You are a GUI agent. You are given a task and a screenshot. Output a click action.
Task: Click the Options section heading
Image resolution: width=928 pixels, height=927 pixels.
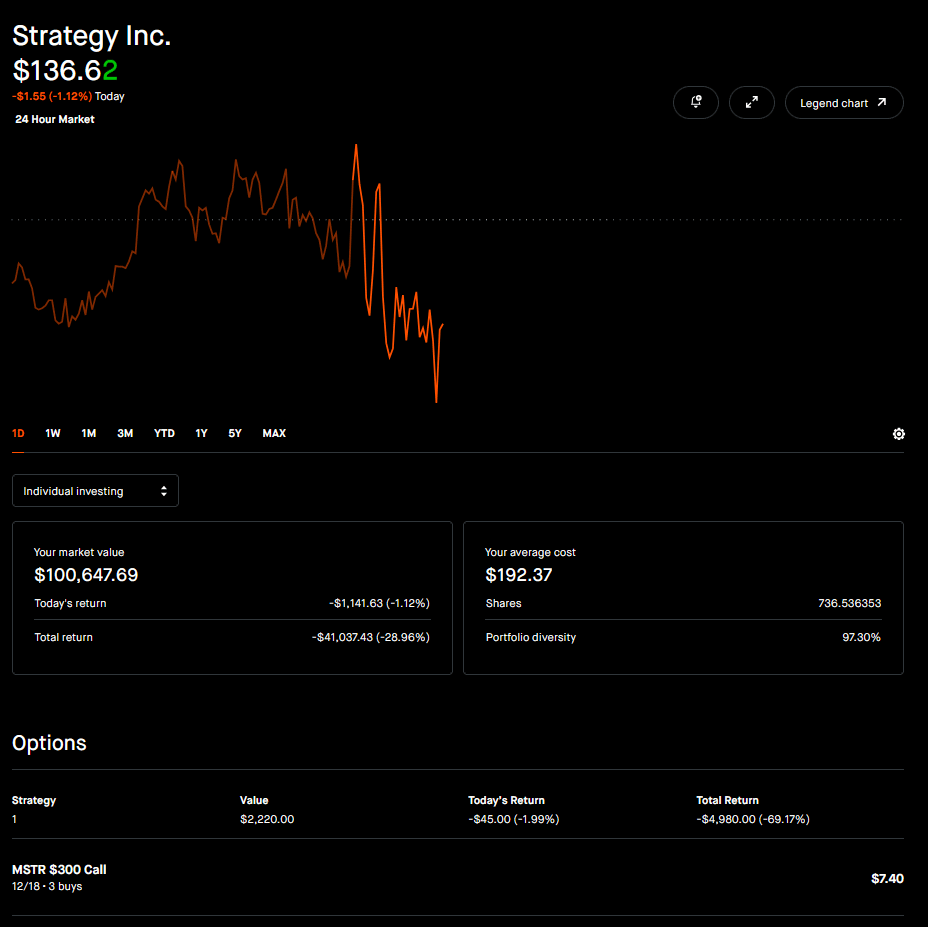49,743
